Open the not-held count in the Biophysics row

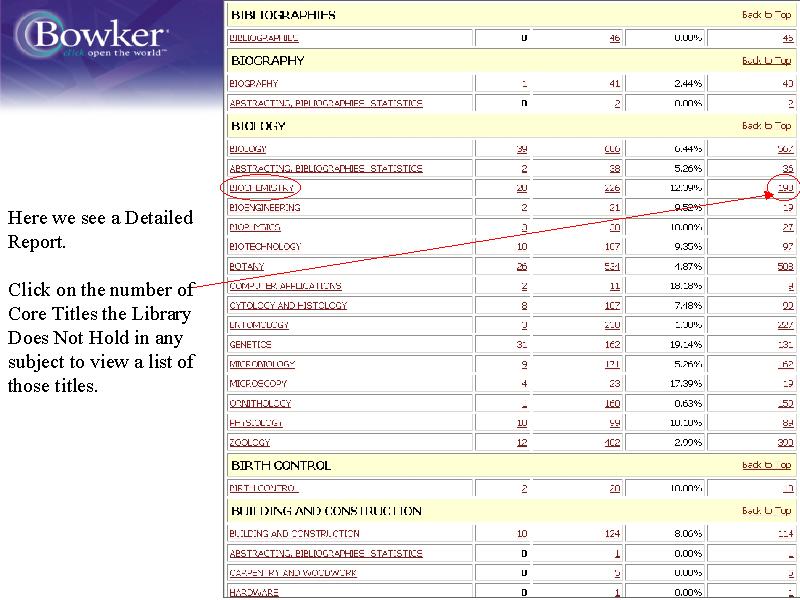[x=788, y=227]
